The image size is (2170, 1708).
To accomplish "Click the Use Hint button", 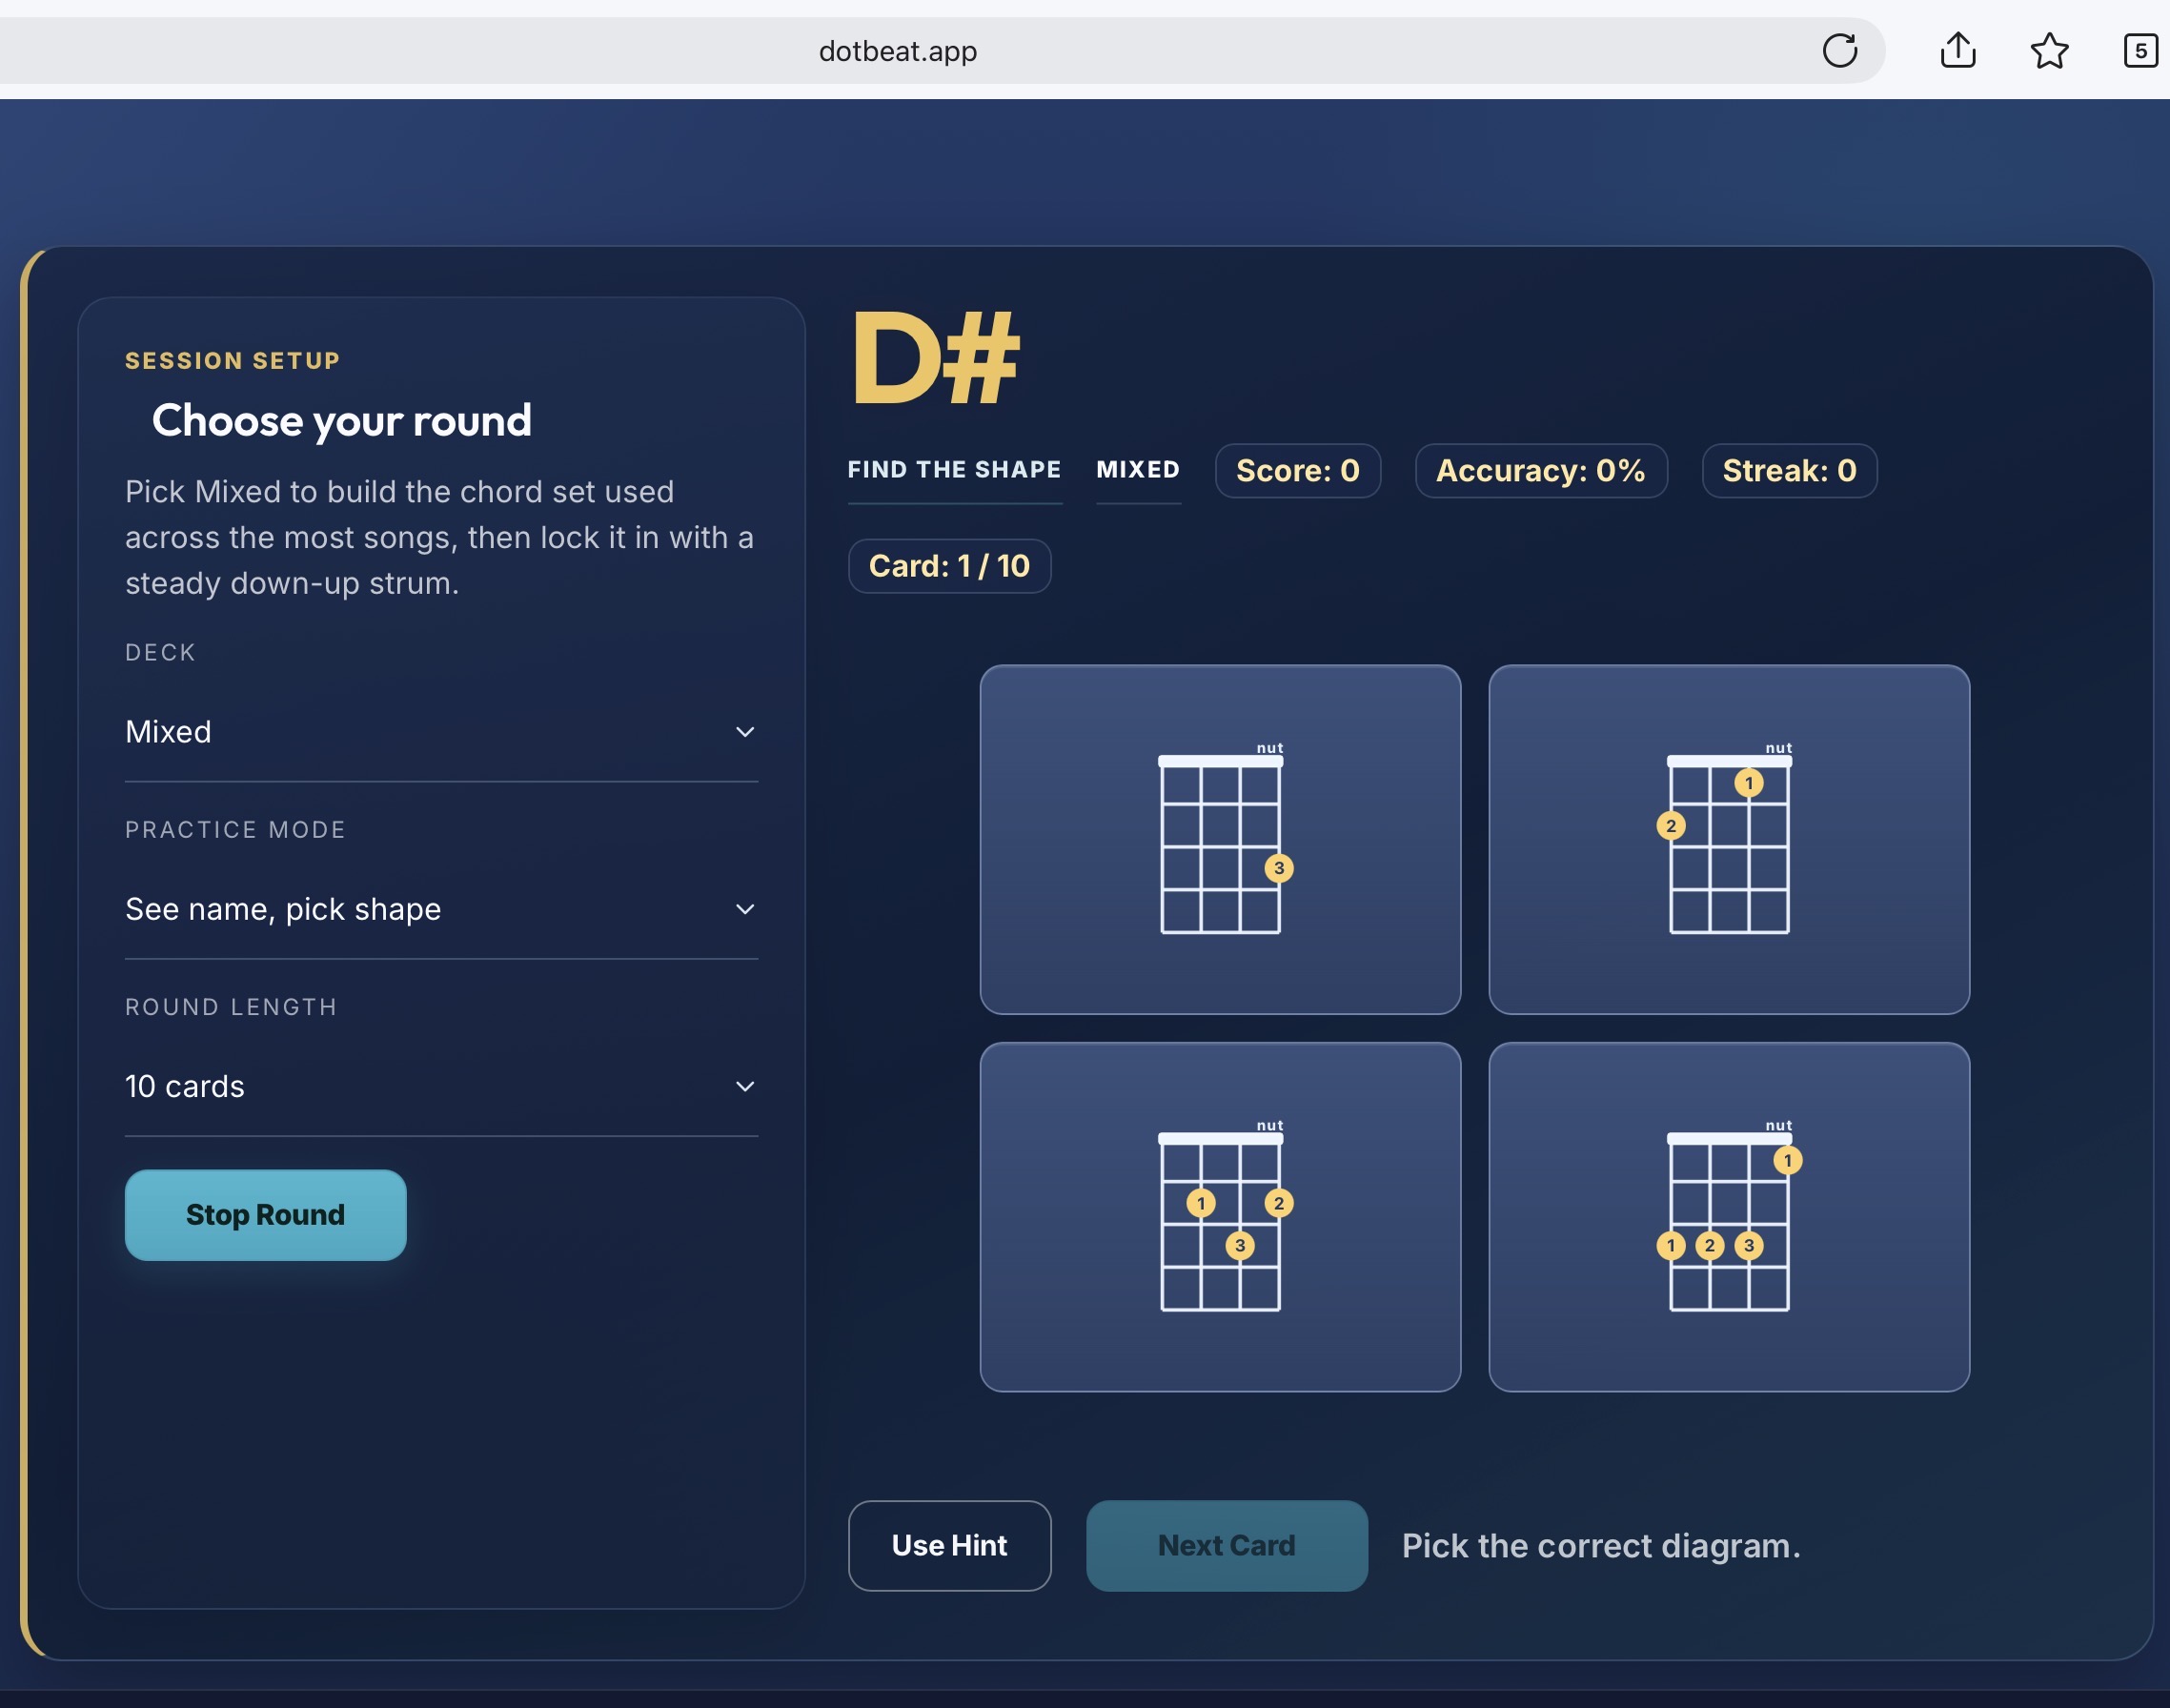I will (949, 1545).
